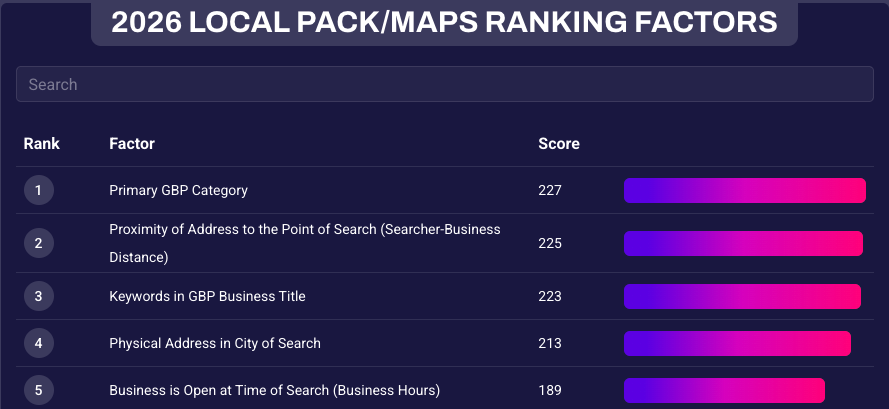889x409 pixels.
Task: Click the Keywords in GBP Title score bar
Action: tap(742, 296)
